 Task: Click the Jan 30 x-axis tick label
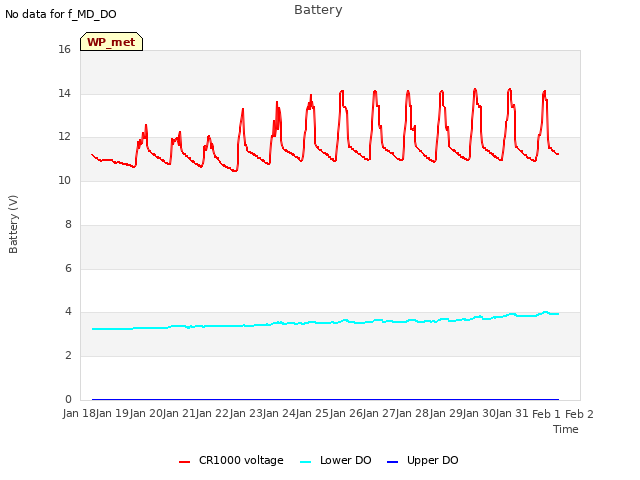(x=480, y=413)
